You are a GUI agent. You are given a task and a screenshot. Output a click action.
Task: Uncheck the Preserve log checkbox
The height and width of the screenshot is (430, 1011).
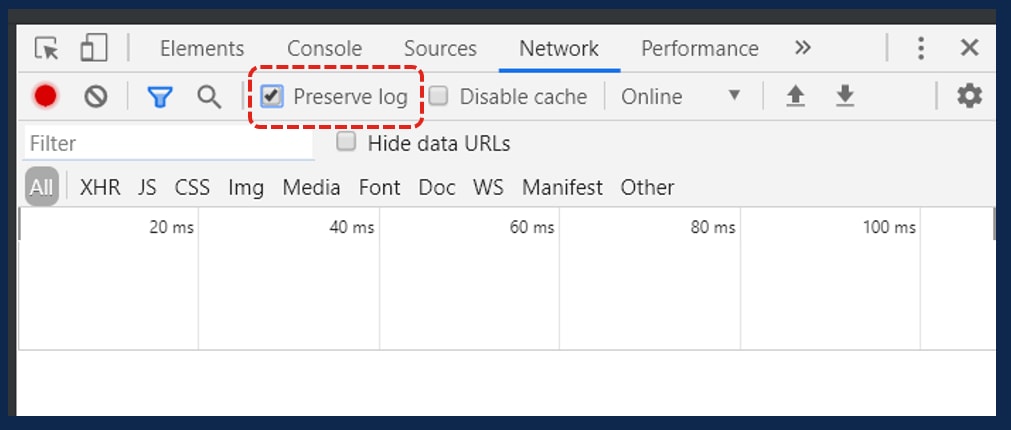(x=271, y=97)
